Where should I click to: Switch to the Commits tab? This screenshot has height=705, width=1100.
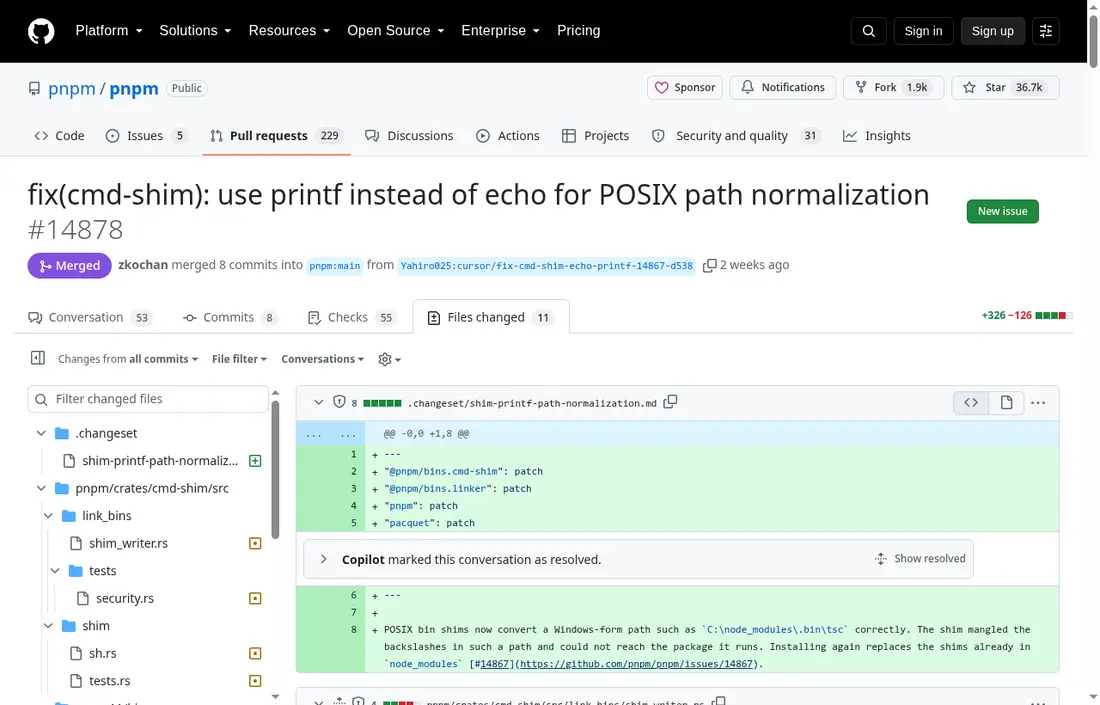229,318
